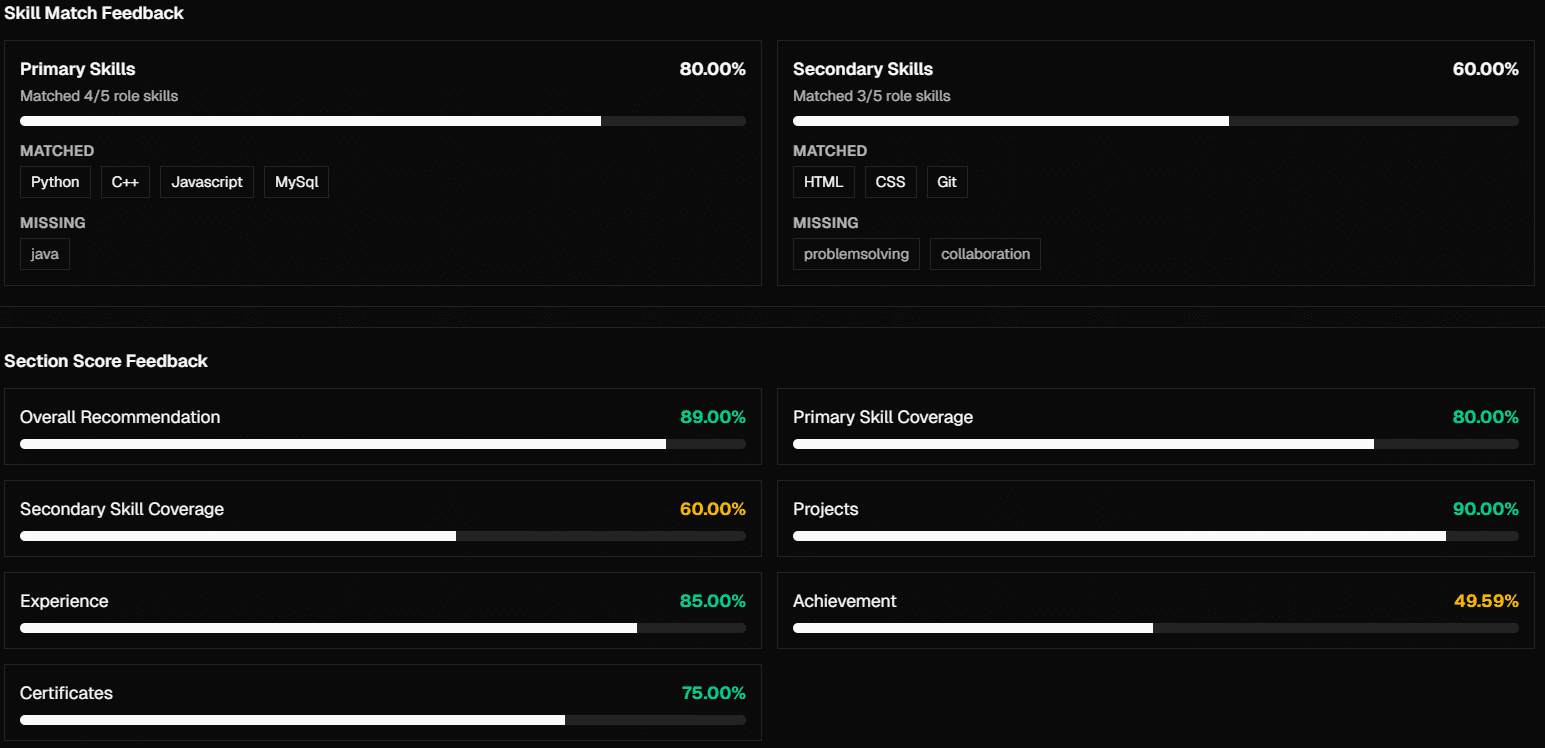Click the Secondary Skill Coverage label

(x=122, y=509)
